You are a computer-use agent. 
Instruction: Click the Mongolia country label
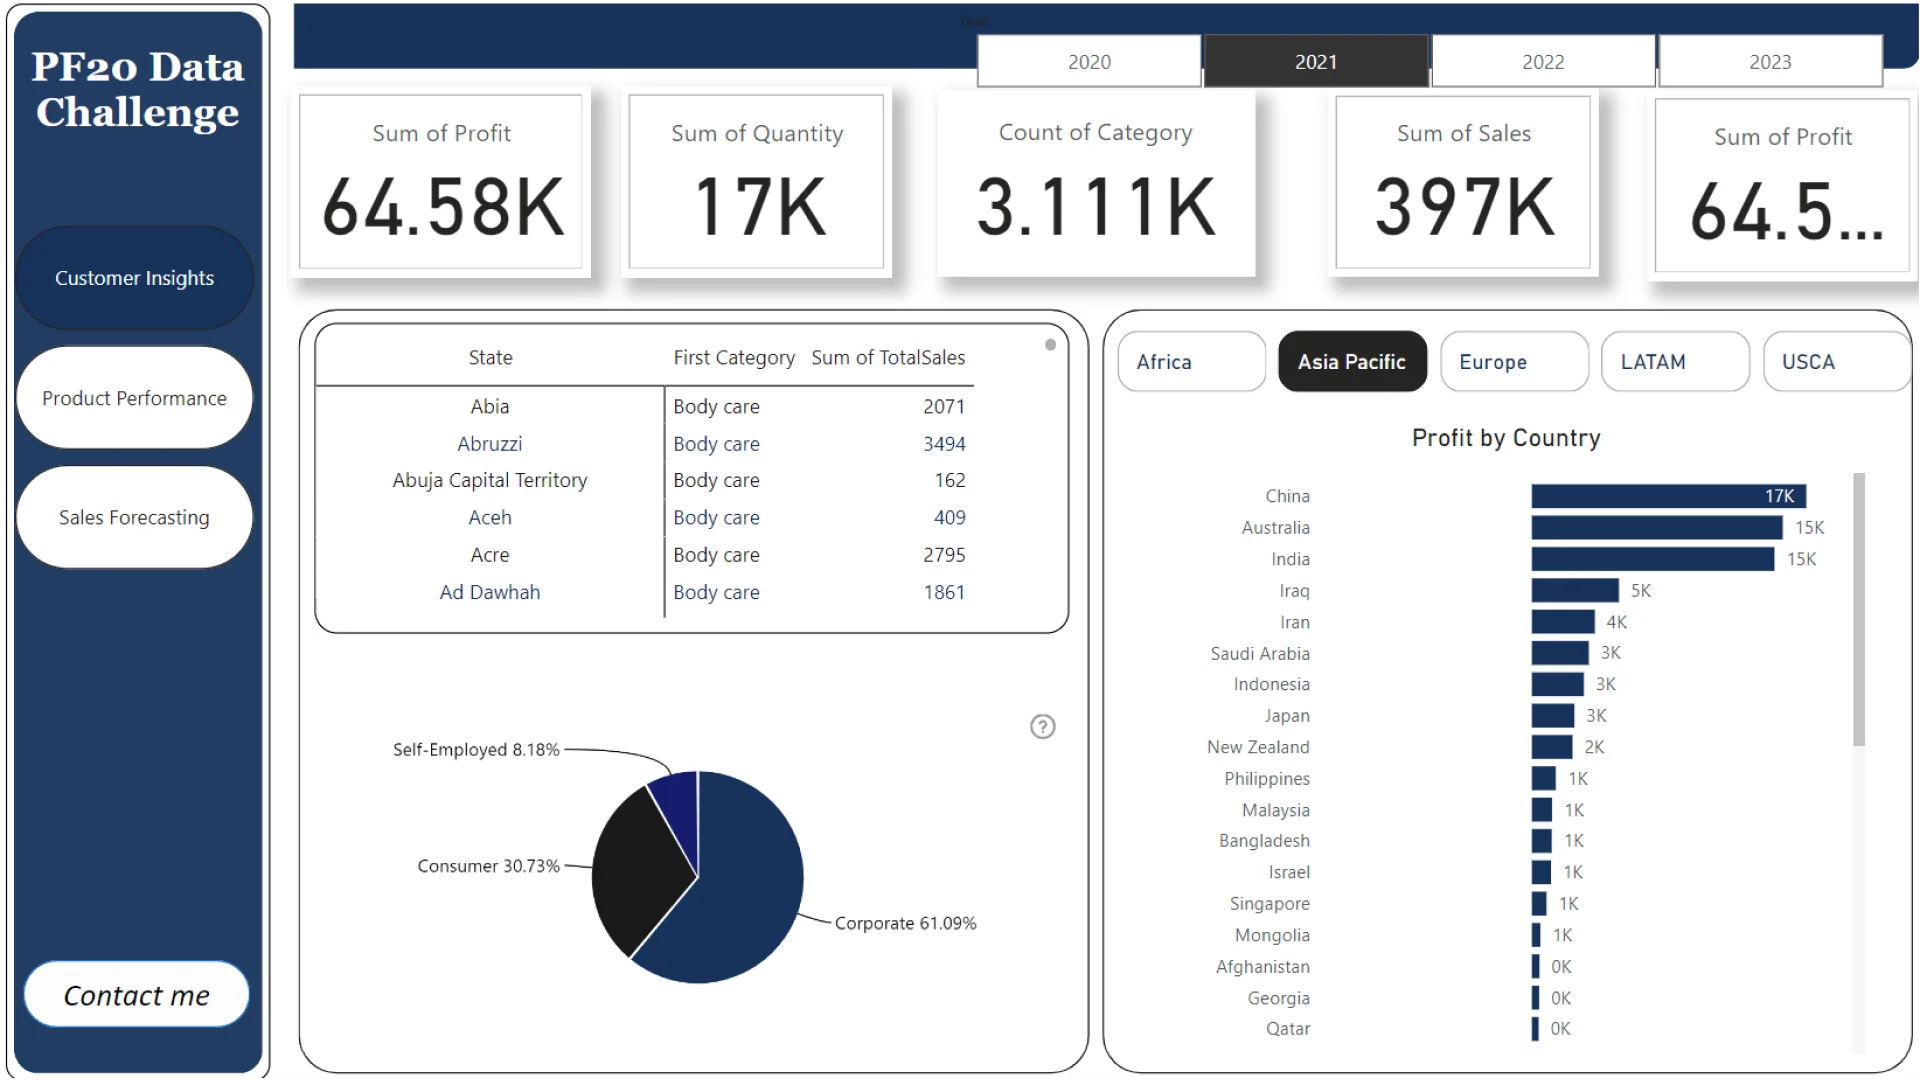(1272, 935)
